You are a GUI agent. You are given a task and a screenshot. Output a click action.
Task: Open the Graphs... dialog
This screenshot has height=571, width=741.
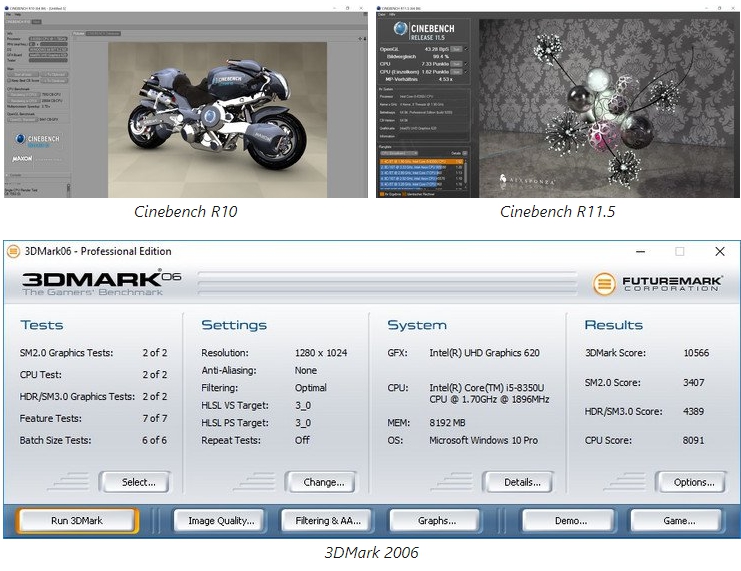pos(436,520)
